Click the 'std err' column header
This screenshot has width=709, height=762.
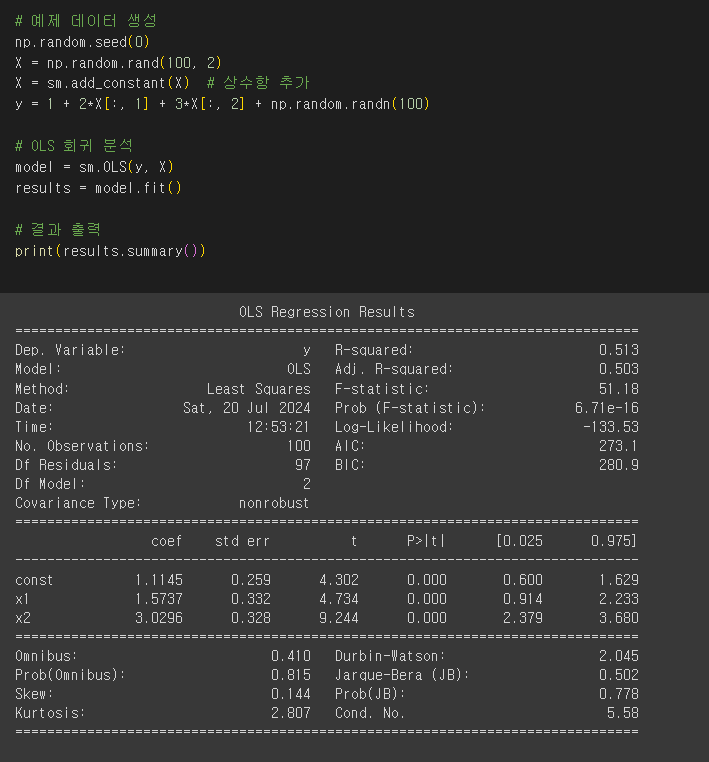tap(242, 541)
